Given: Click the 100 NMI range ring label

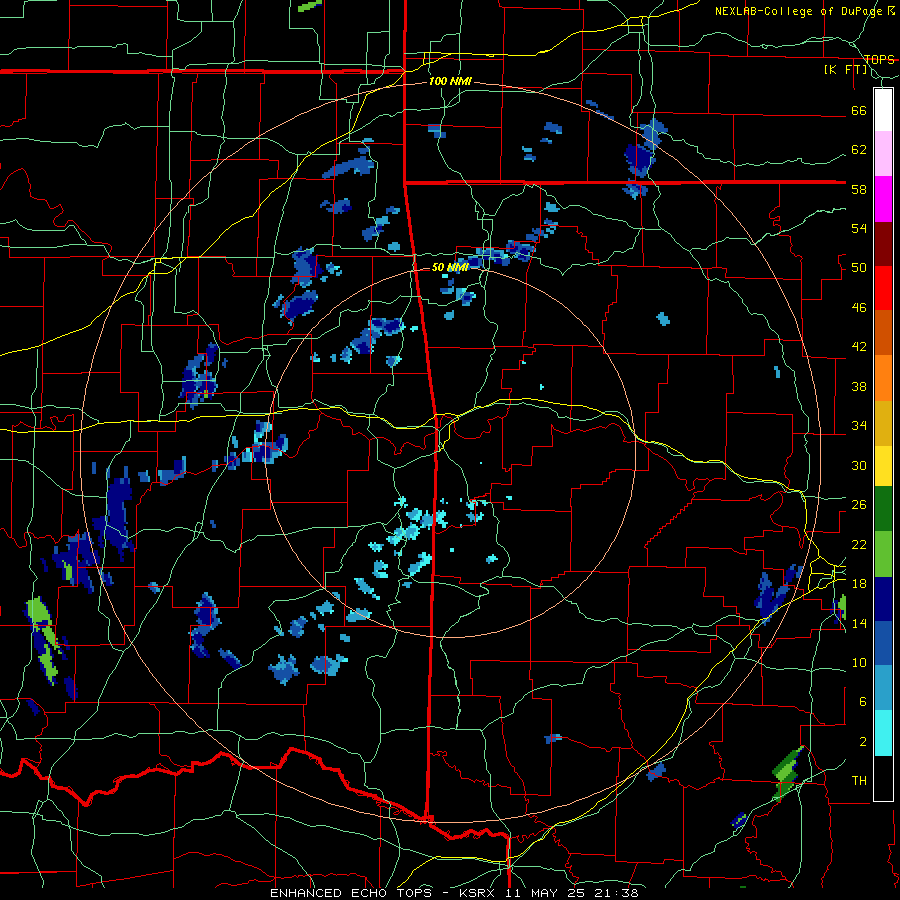Looking at the screenshot, I should point(450,81).
